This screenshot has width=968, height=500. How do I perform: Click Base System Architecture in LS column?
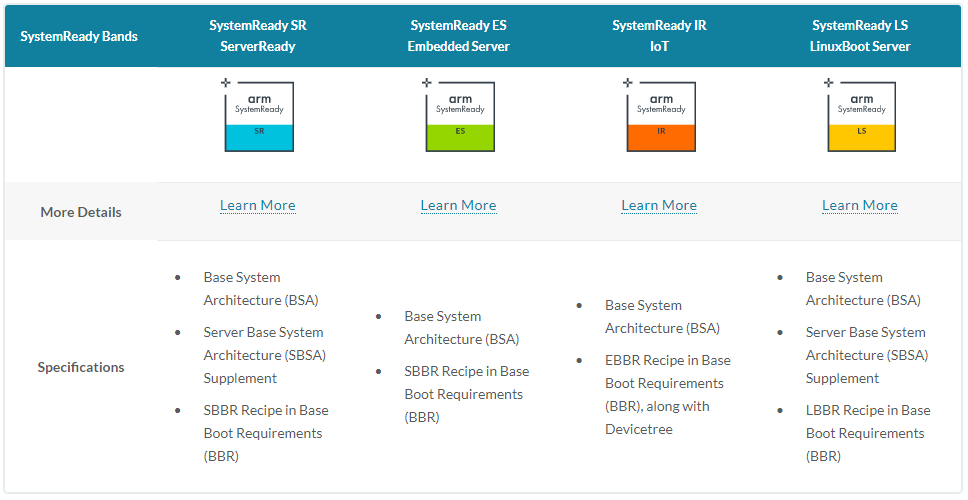[863, 289]
